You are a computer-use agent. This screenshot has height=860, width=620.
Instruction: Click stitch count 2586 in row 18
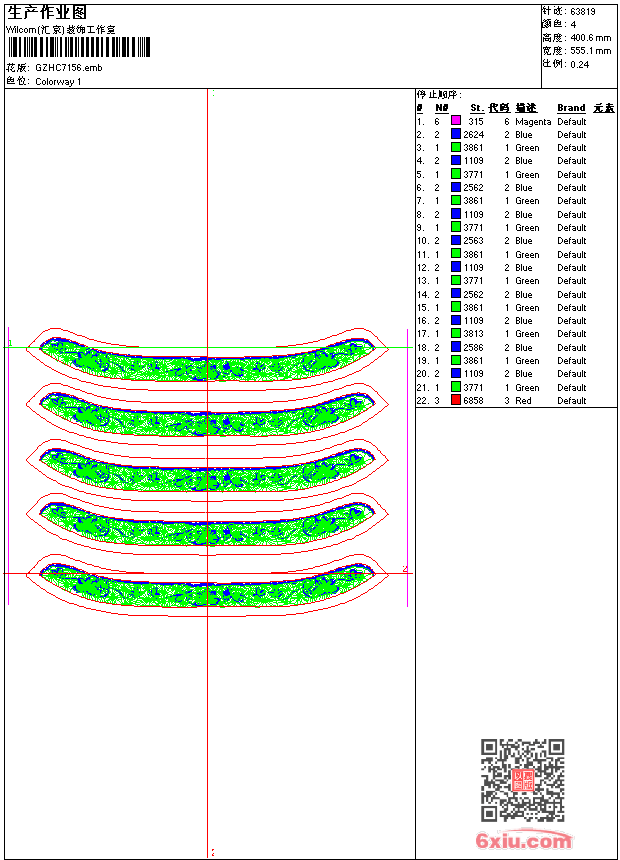(x=474, y=348)
